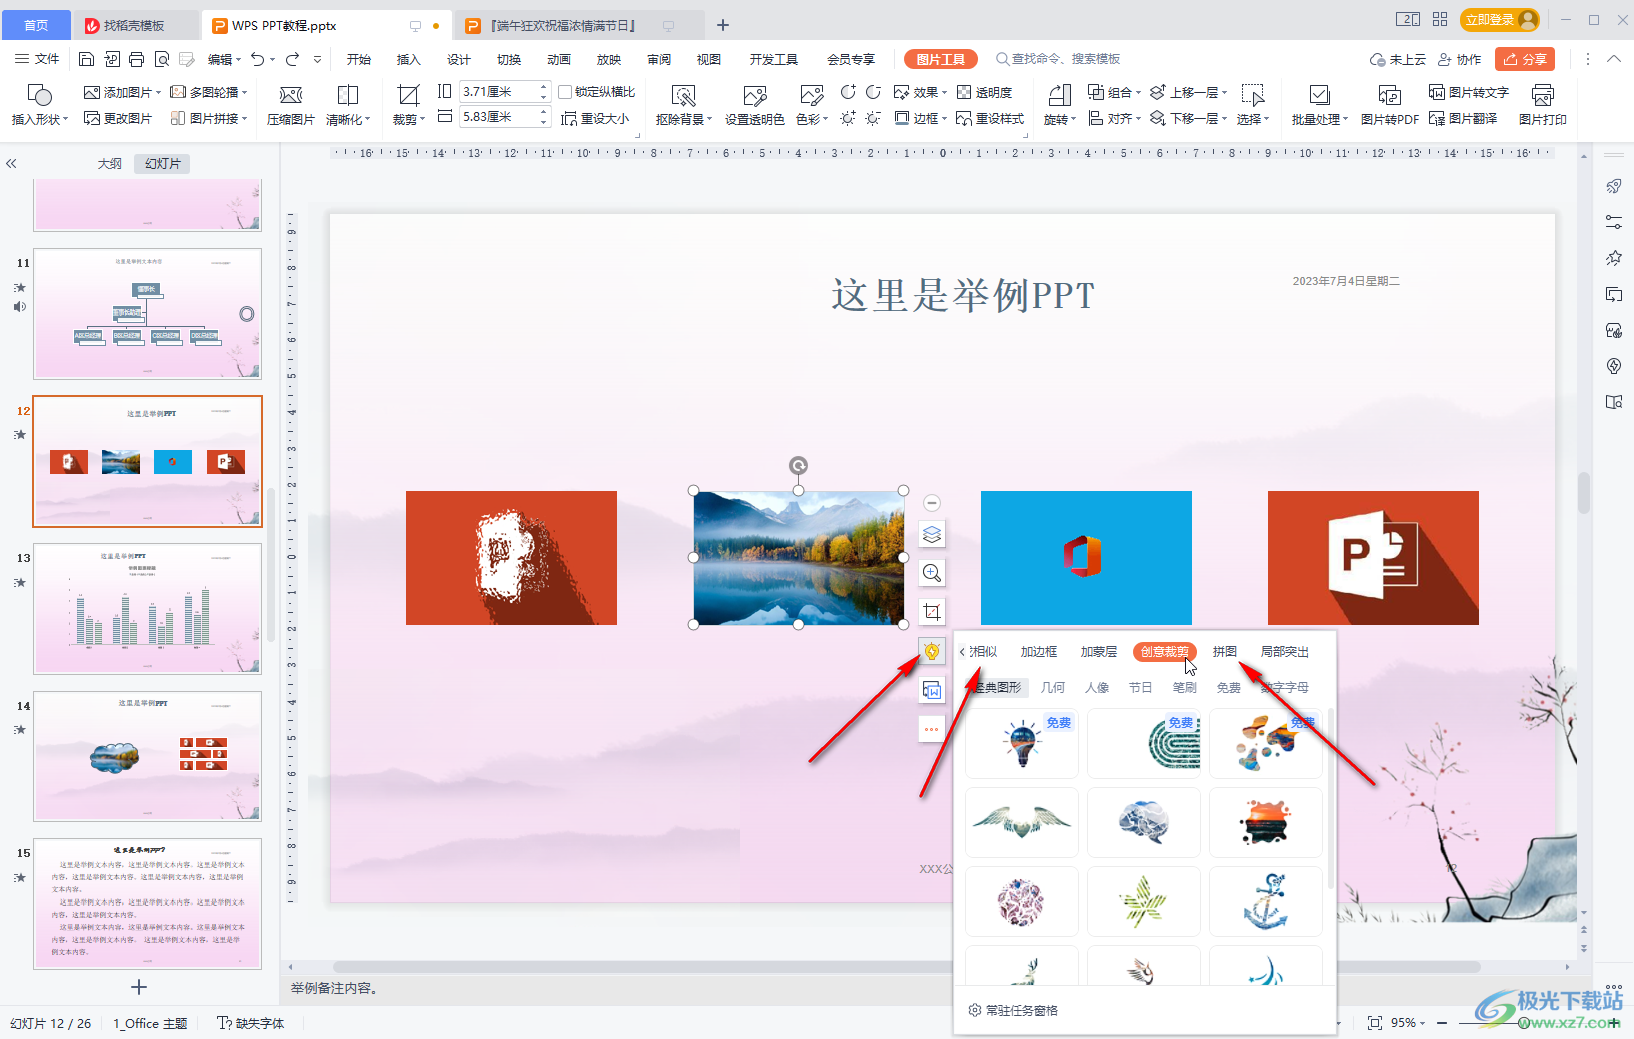Expand the Border (边框) dropdown
Image resolution: width=1634 pixels, height=1039 pixels.
tap(945, 118)
